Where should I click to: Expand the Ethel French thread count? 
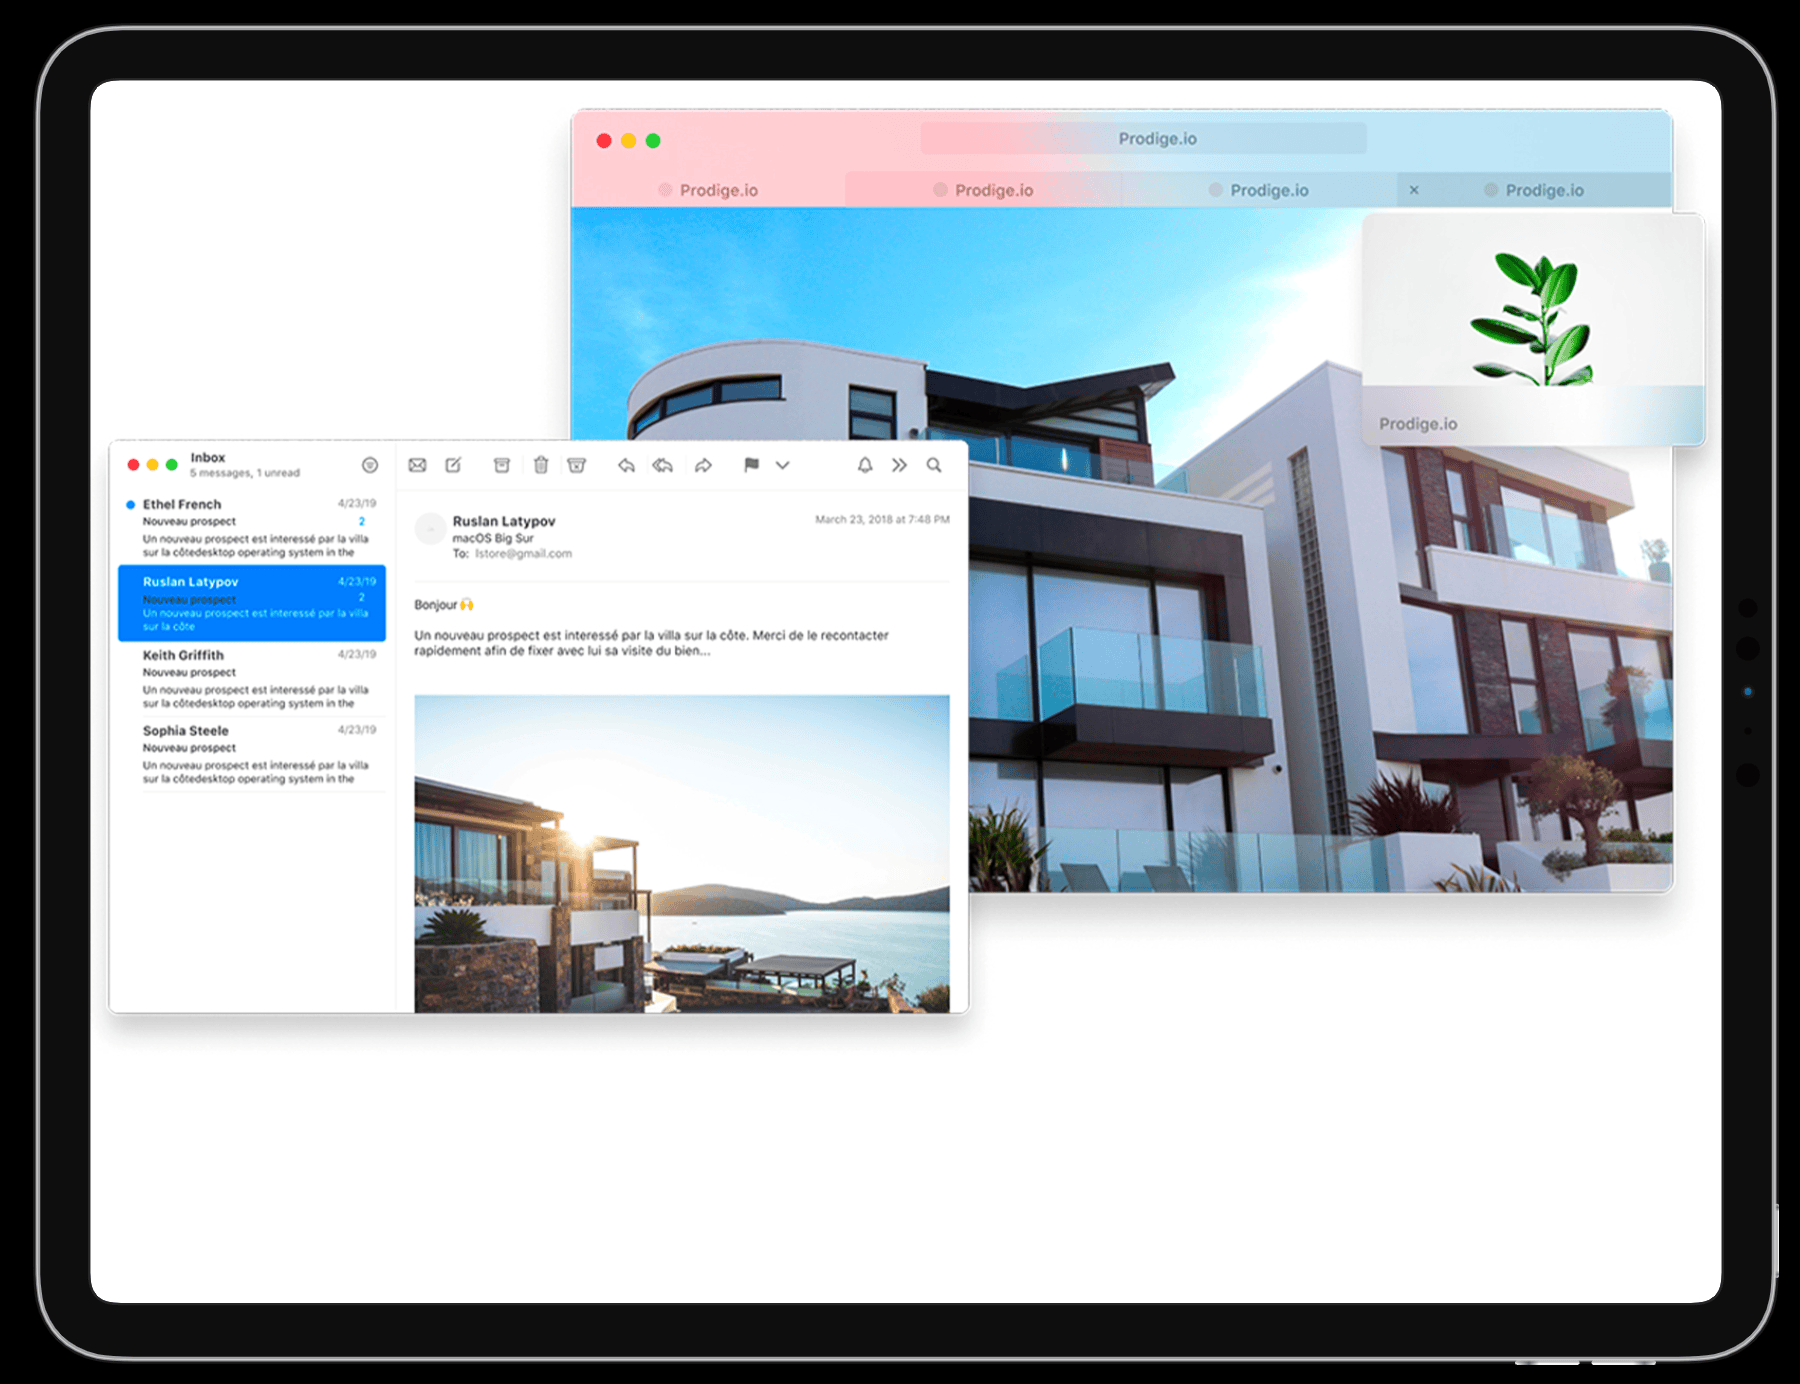[x=362, y=521]
